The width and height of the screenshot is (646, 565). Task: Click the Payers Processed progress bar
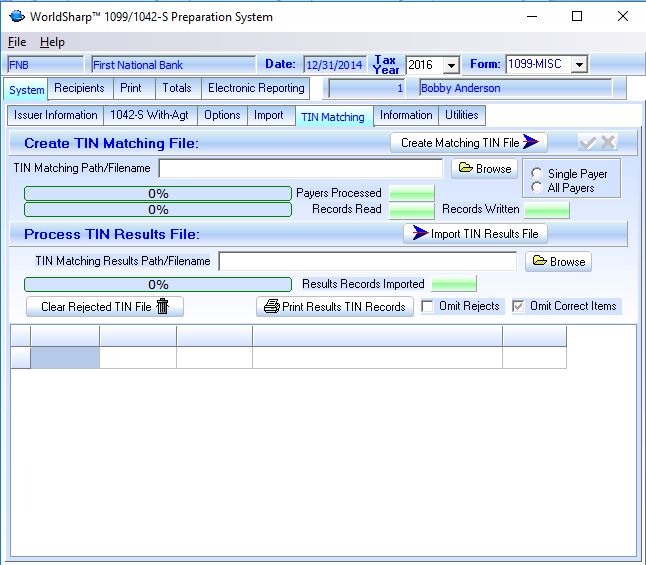click(158, 193)
